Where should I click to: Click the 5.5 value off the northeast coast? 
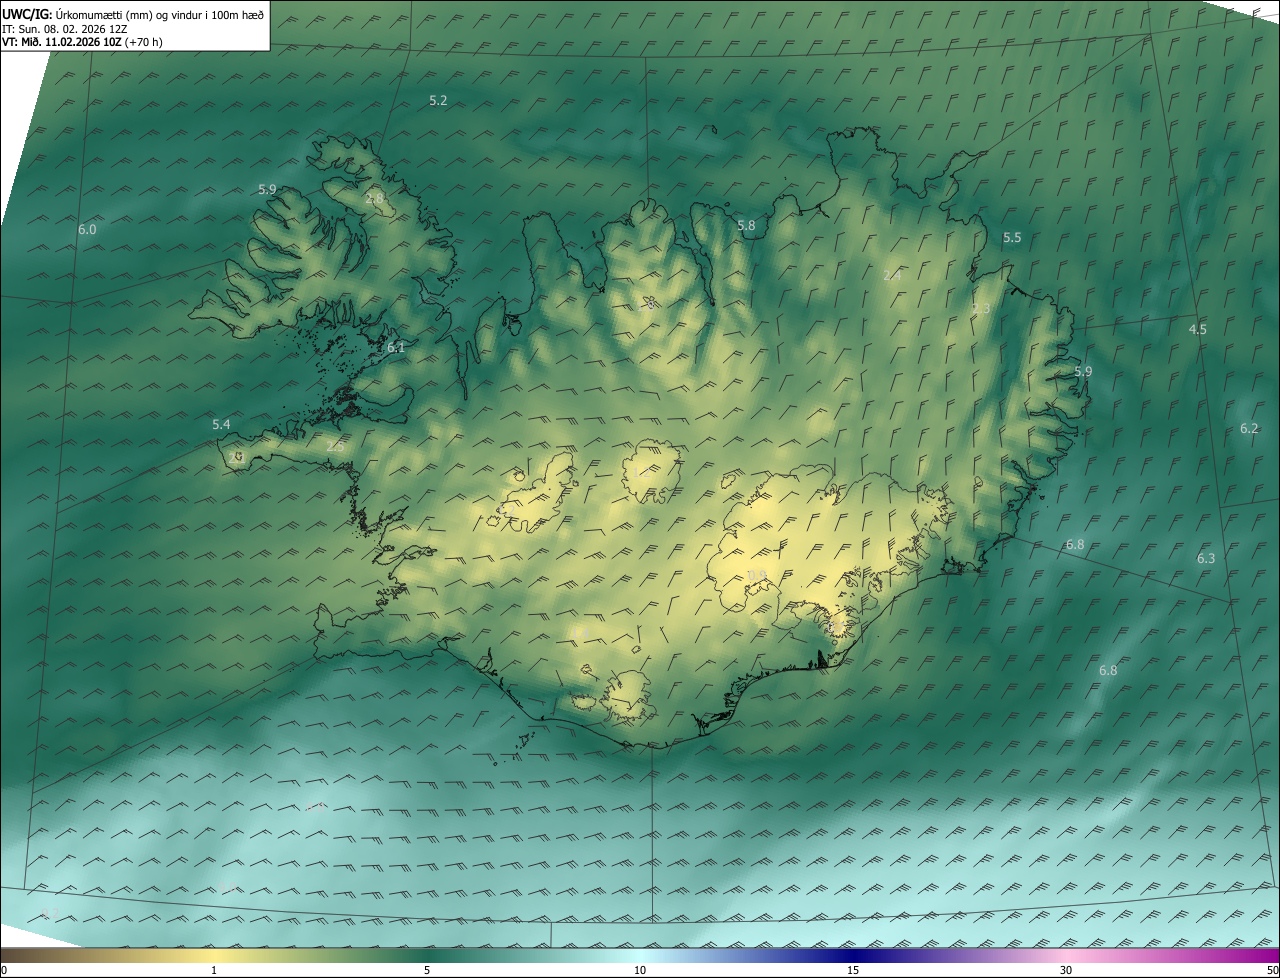pyautogui.click(x=1012, y=237)
